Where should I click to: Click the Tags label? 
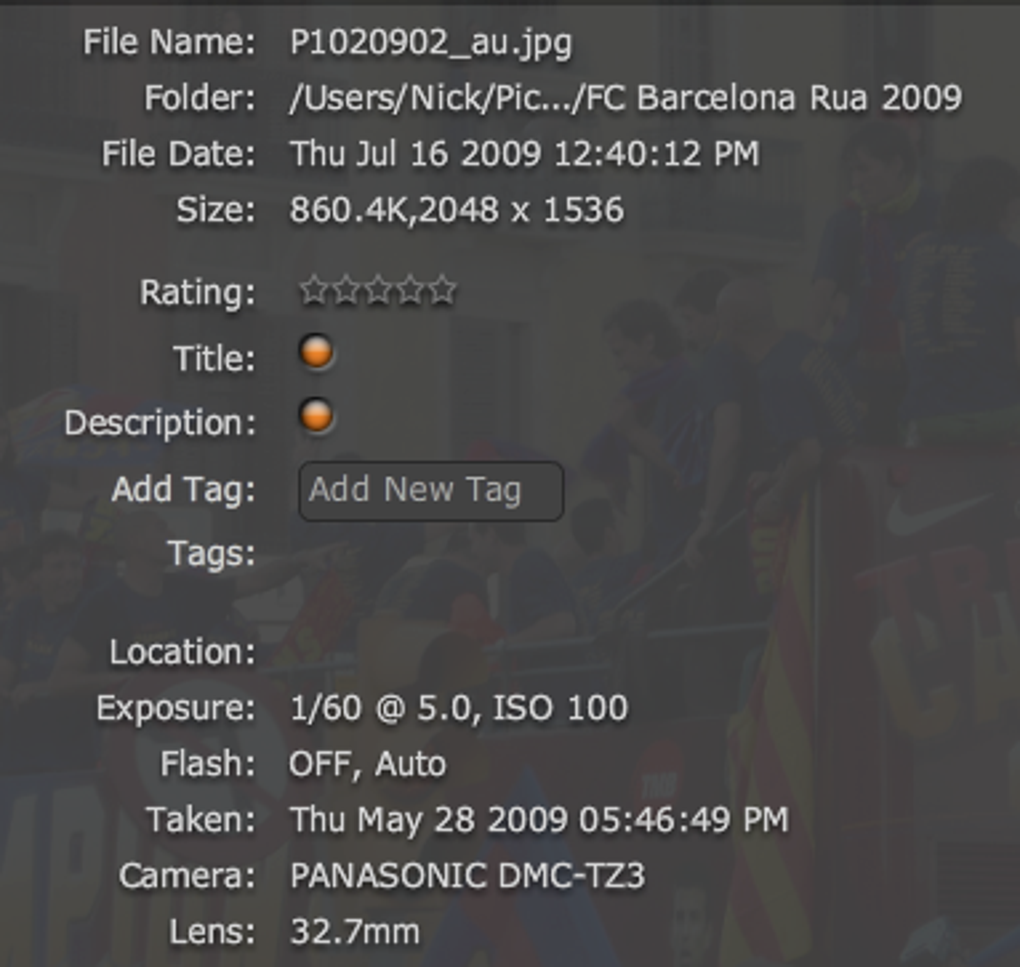(211, 555)
